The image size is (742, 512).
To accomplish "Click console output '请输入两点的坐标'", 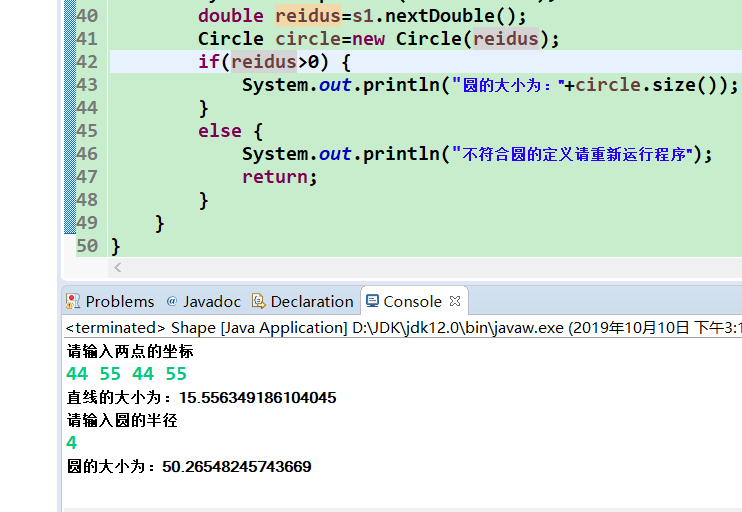I will 130,351.
